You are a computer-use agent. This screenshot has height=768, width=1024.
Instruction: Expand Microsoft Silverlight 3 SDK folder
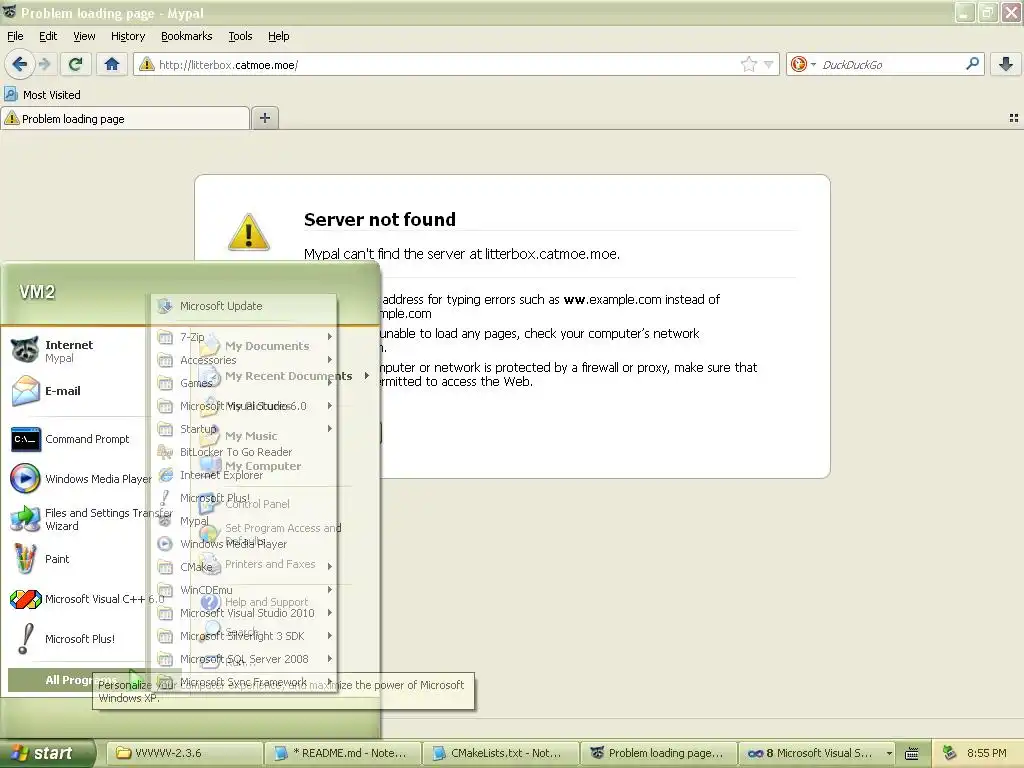(244, 636)
